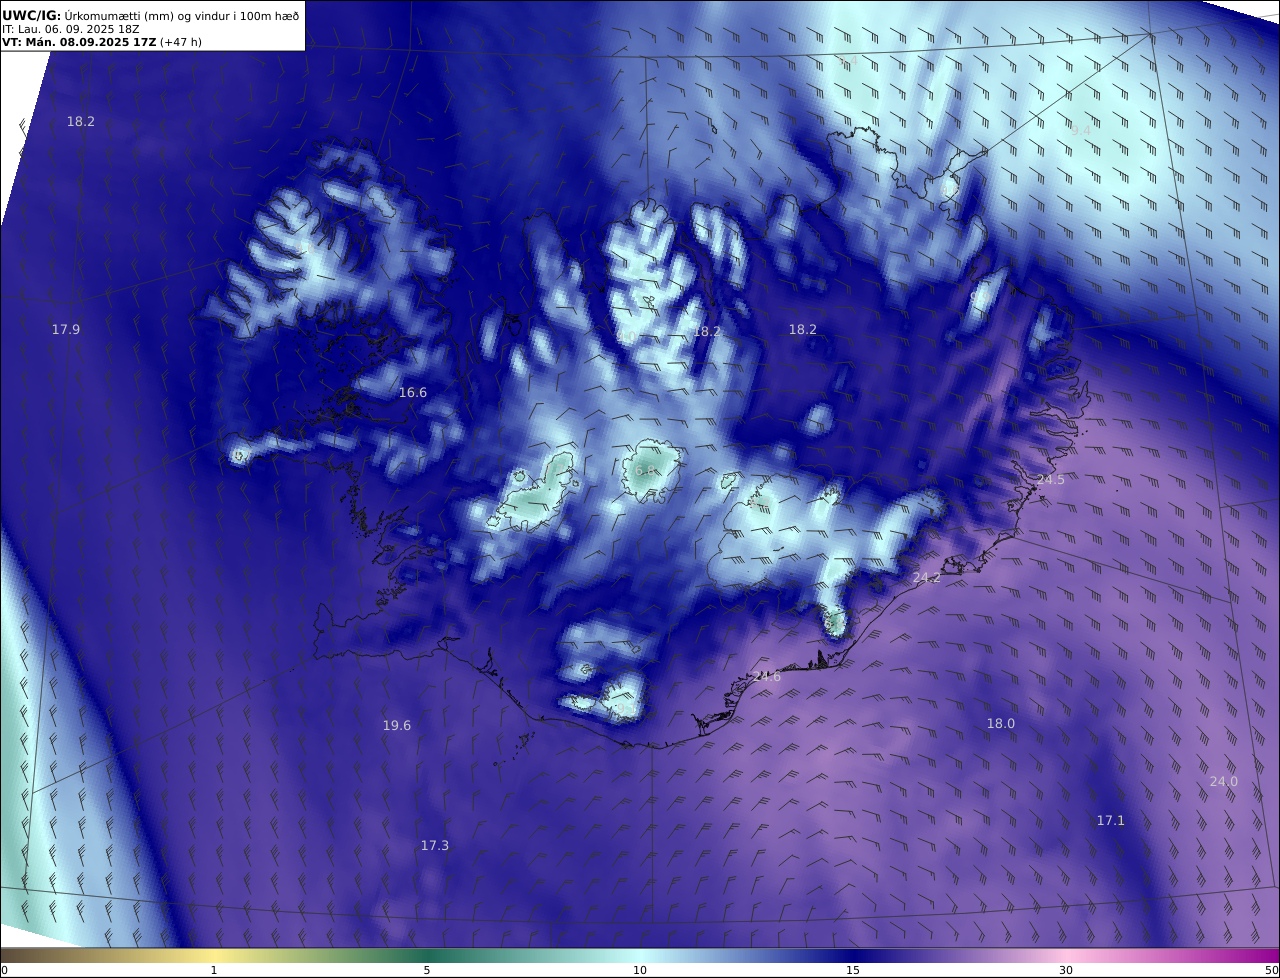The image size is (1280, 978).
Task: Click the 17.3 value label on the map
Action: tap(435, 846)
